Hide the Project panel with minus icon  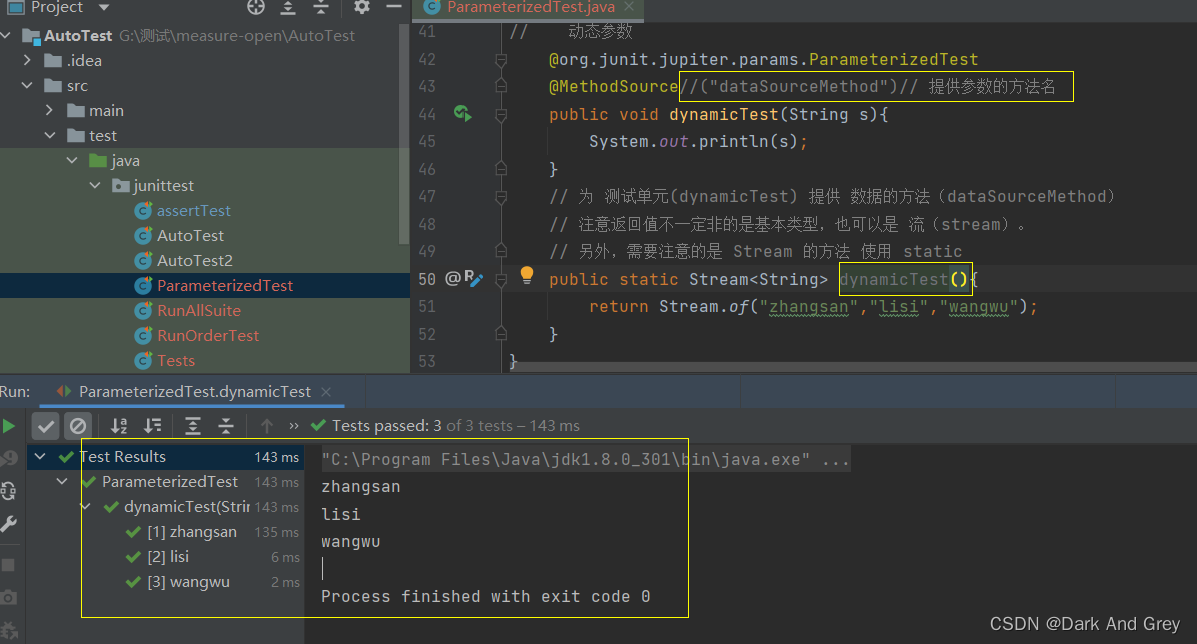[x=394, y=7]
